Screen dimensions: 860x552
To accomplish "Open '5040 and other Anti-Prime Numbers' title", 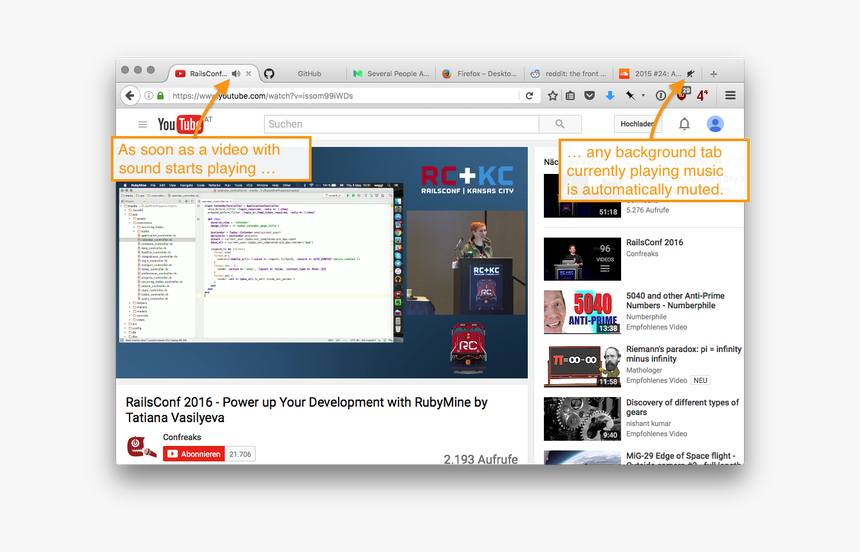I will [676, 301].
